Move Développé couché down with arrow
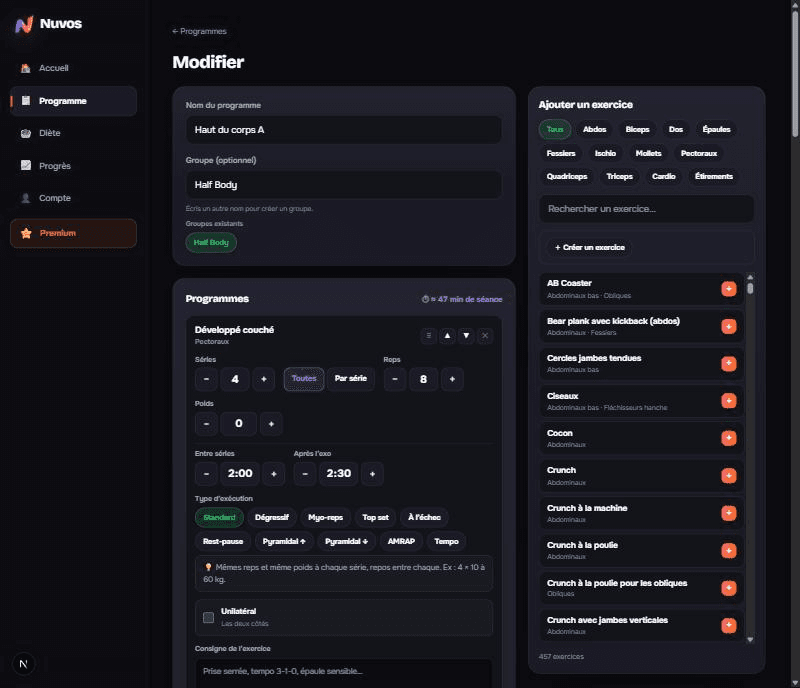This screenshot has height=688, width=800. point(466,335)
